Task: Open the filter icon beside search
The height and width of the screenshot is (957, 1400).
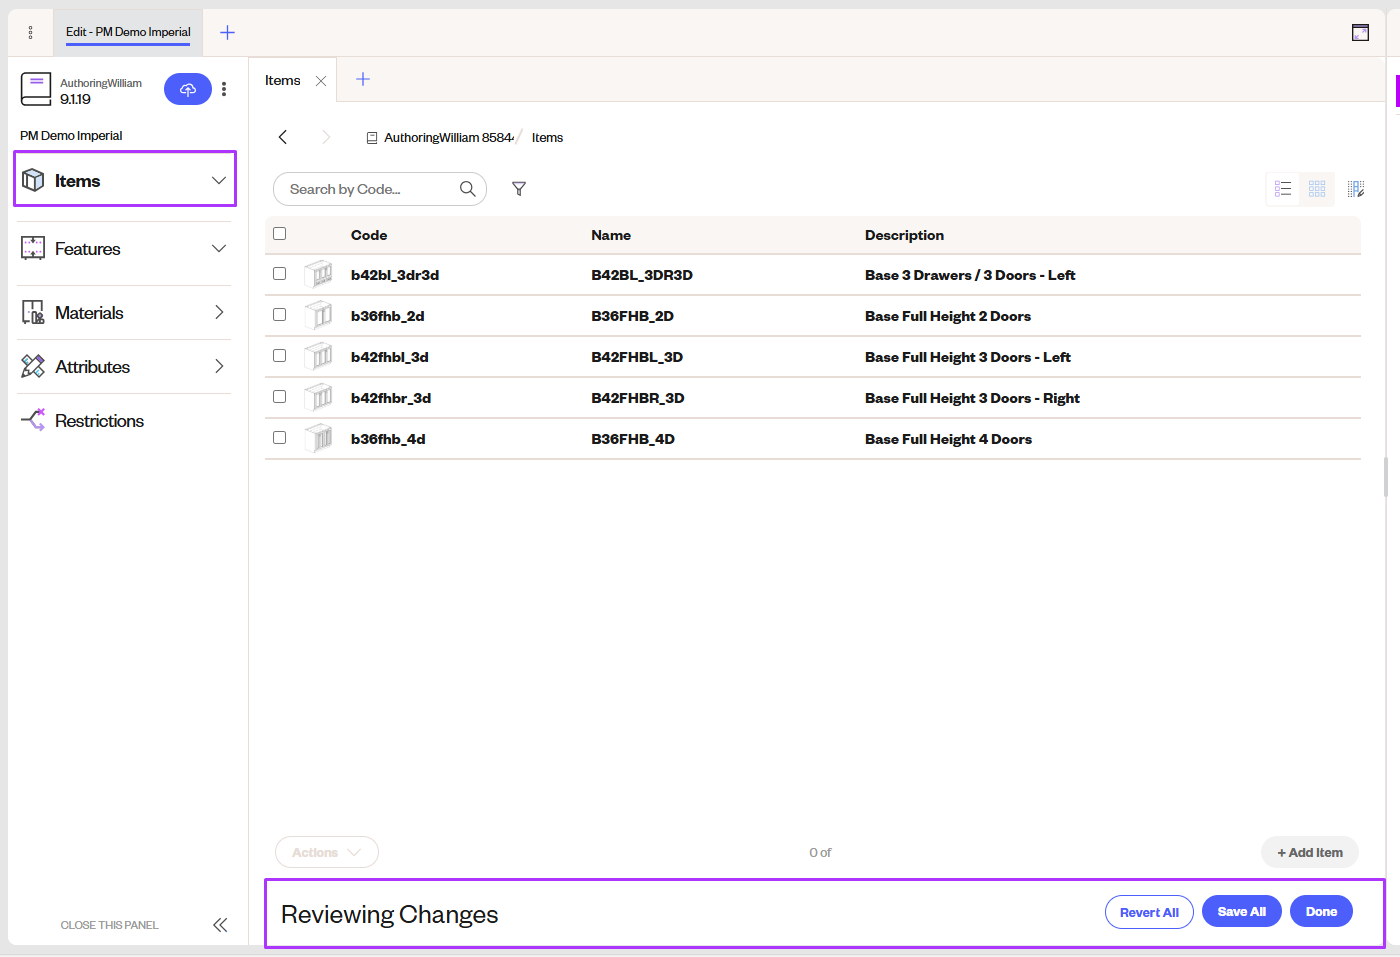Action: click(x=519, y=188)
